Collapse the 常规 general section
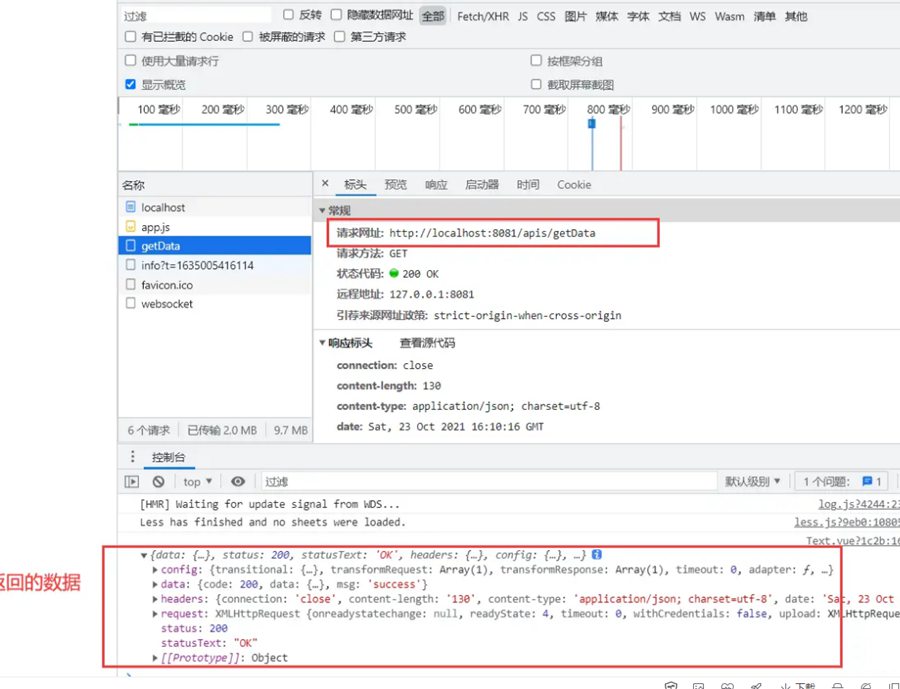 coord(323,211)
